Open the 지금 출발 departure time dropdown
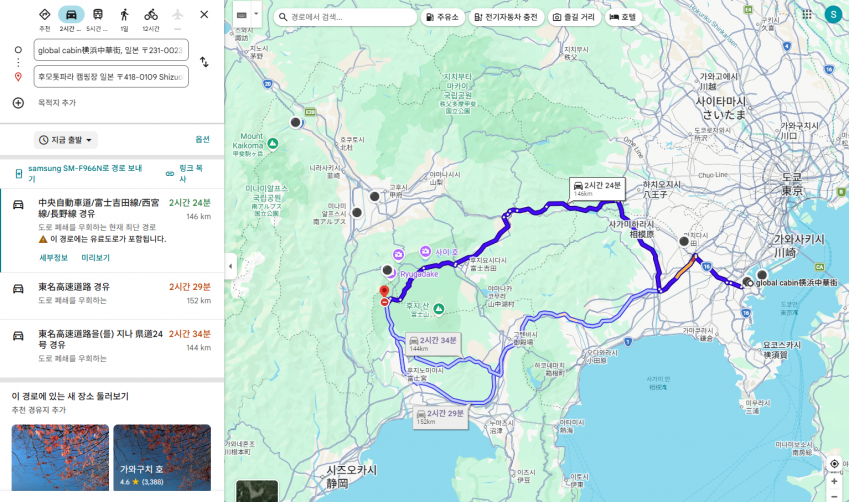Image resolution: width=849 pixels, height=502 pixels. 66,140
